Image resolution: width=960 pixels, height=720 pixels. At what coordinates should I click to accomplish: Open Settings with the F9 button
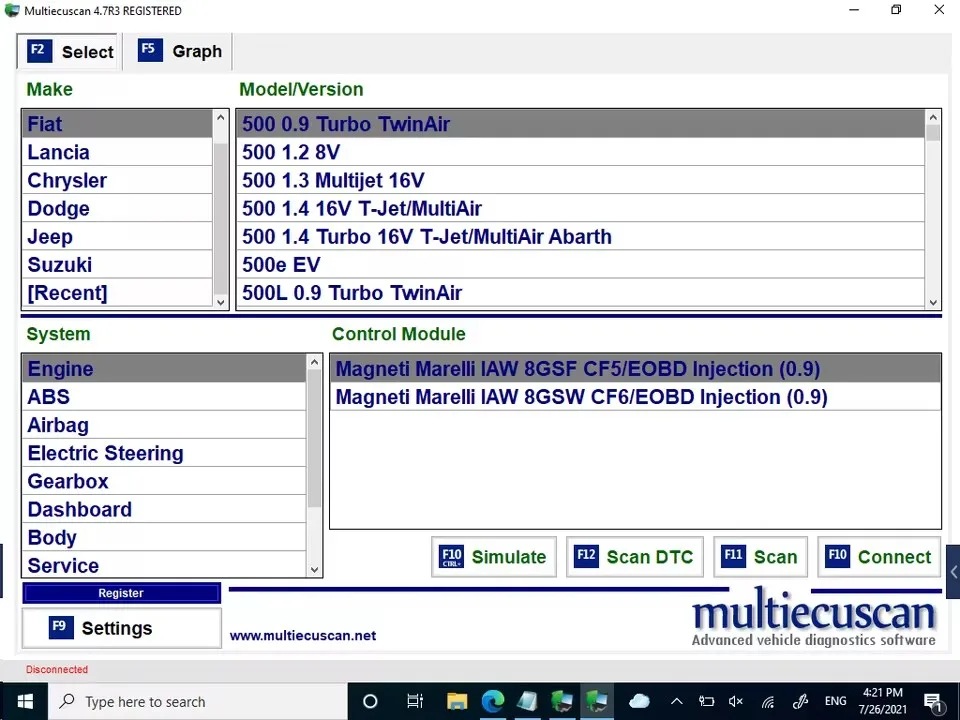click(120, 628)
